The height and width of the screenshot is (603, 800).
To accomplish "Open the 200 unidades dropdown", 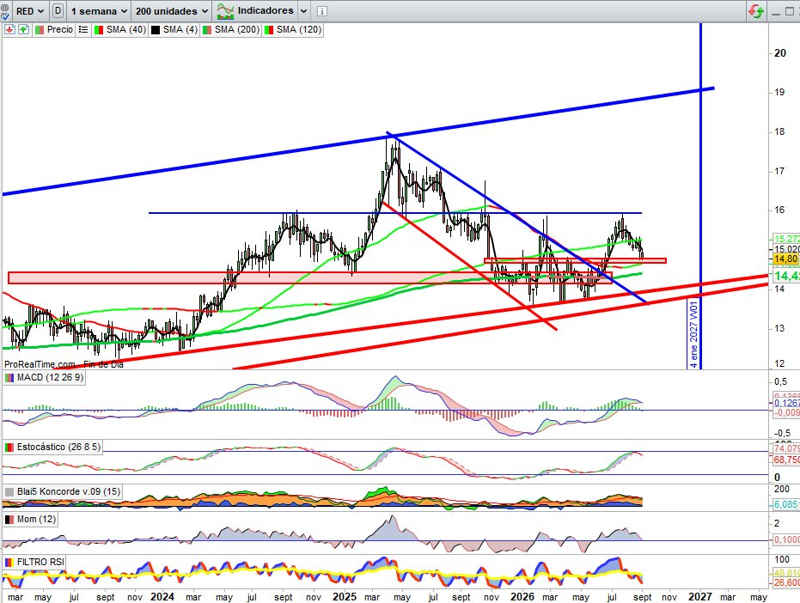I will [172, 11].
